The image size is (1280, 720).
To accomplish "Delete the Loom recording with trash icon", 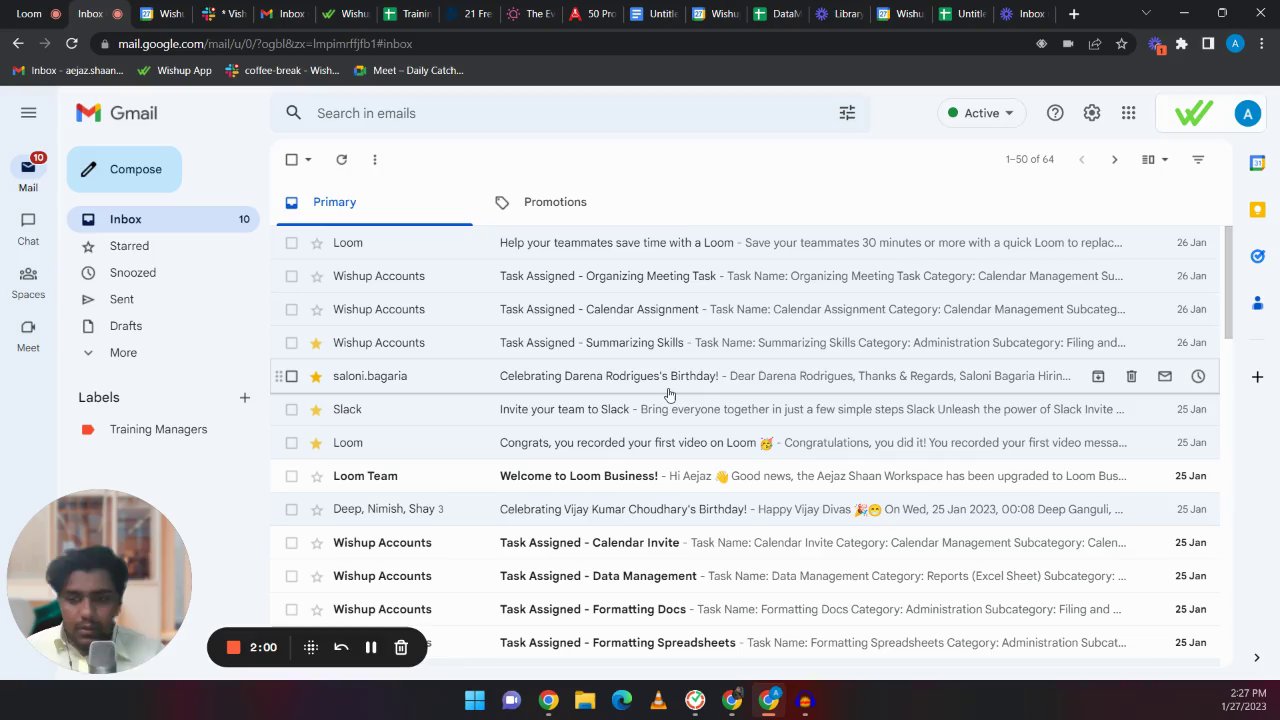I will point(401,647).
